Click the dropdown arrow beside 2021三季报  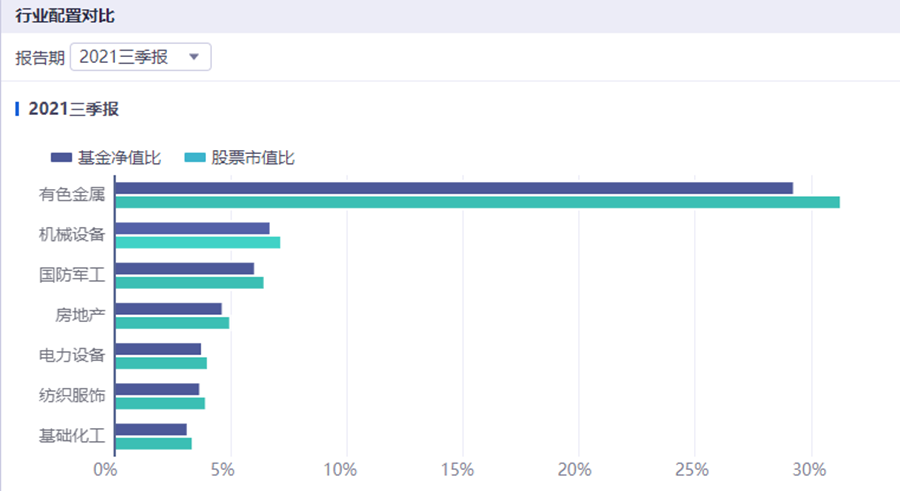click(194, 57)
